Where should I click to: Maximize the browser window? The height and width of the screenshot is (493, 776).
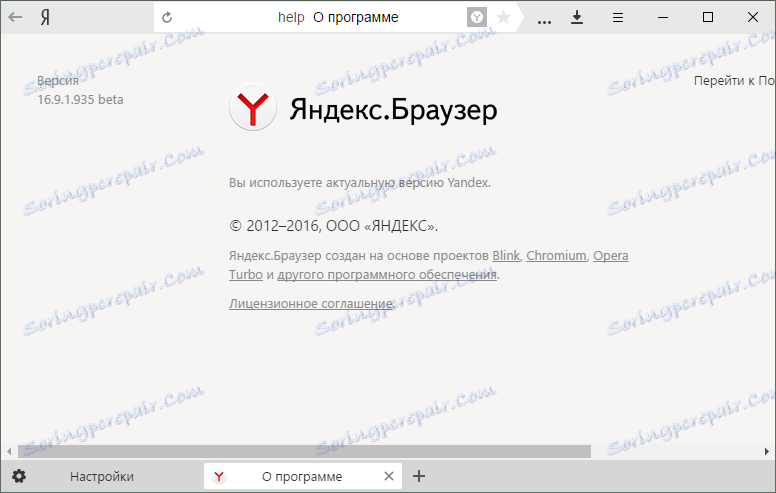(708, 17)
